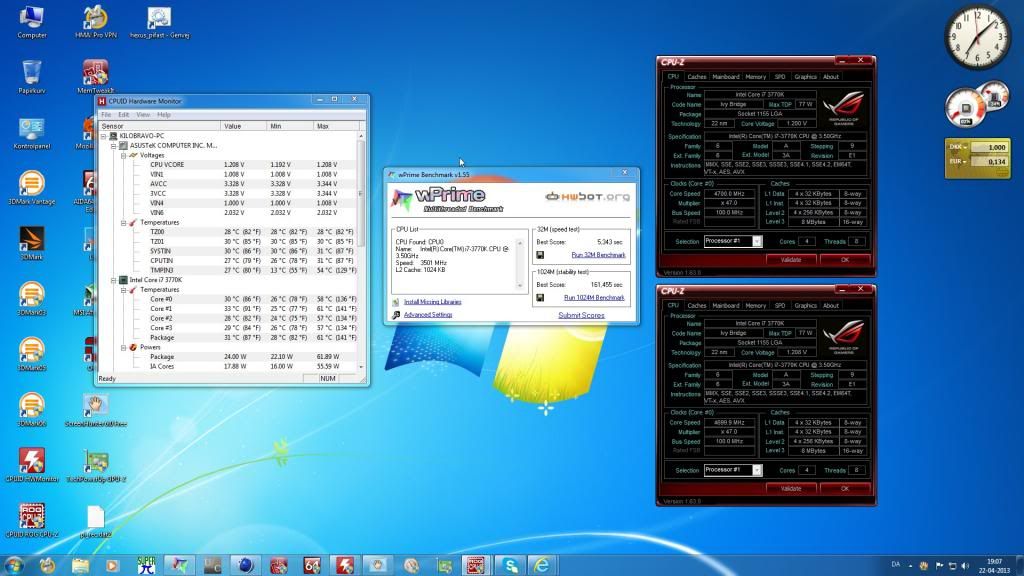Click the save icon beside the 32M best score
The image size is (1024, 576).
540,255
